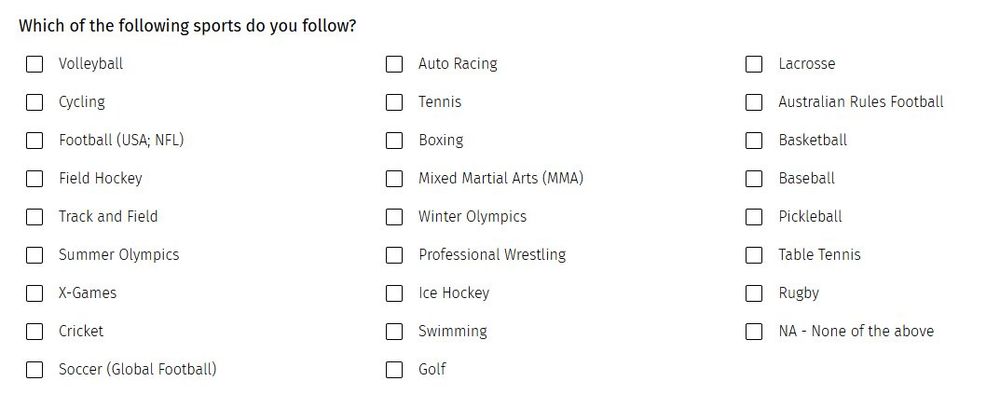The width and height of the screenshot is (1000, 406).
Task: Mark Mixed Martial Arts (MMA) checkbox
Action: point(394,178)
